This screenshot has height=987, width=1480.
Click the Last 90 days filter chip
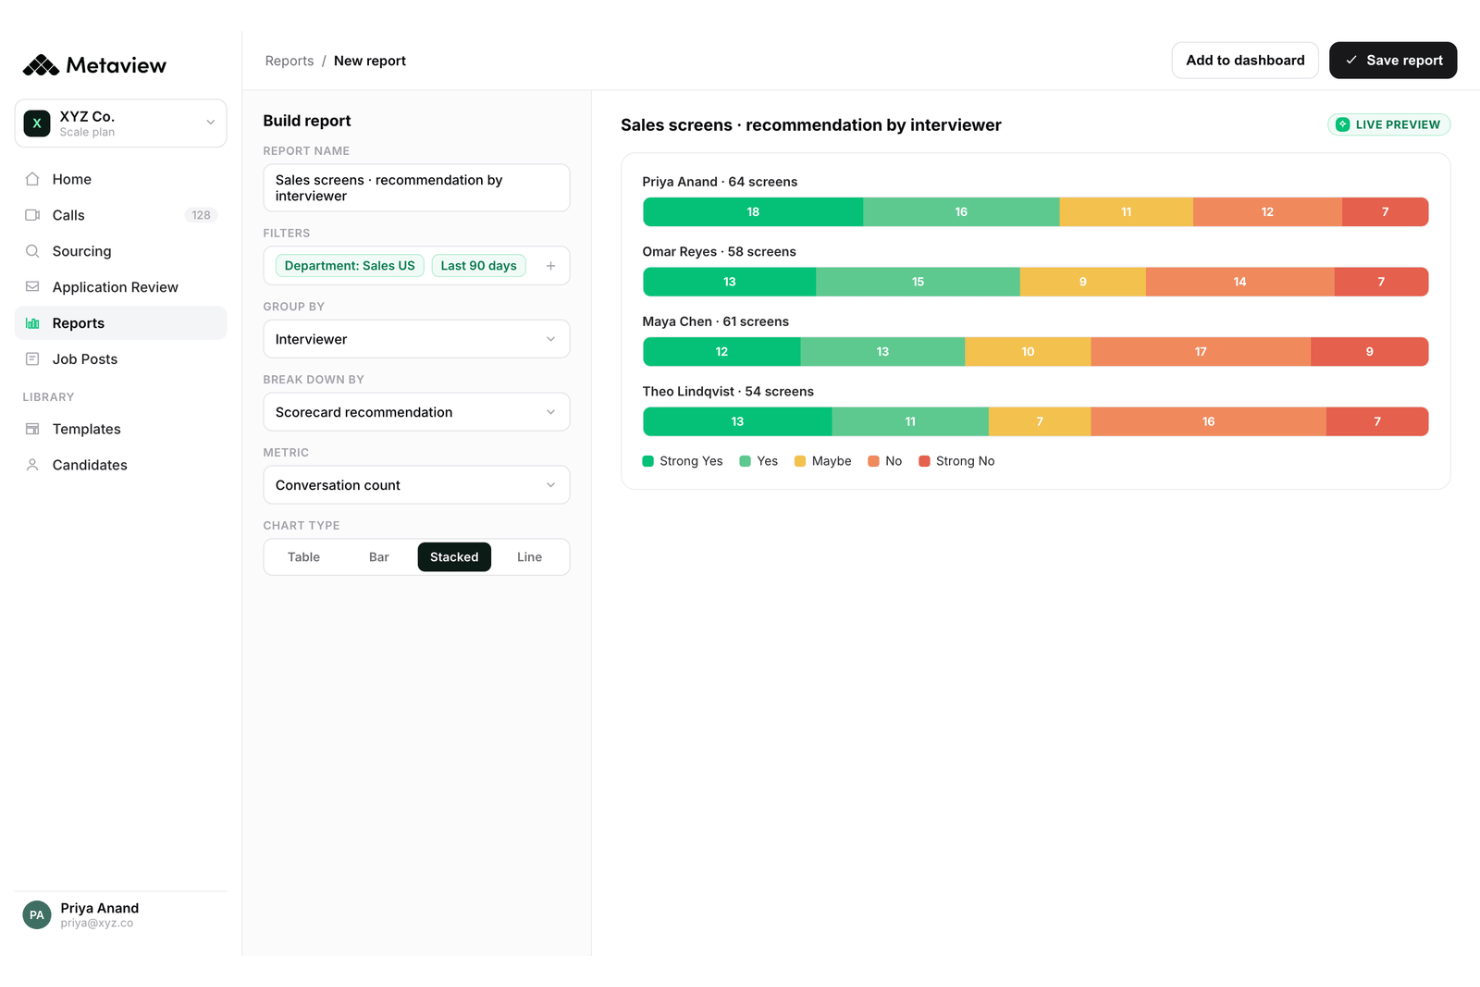(479, 266)
